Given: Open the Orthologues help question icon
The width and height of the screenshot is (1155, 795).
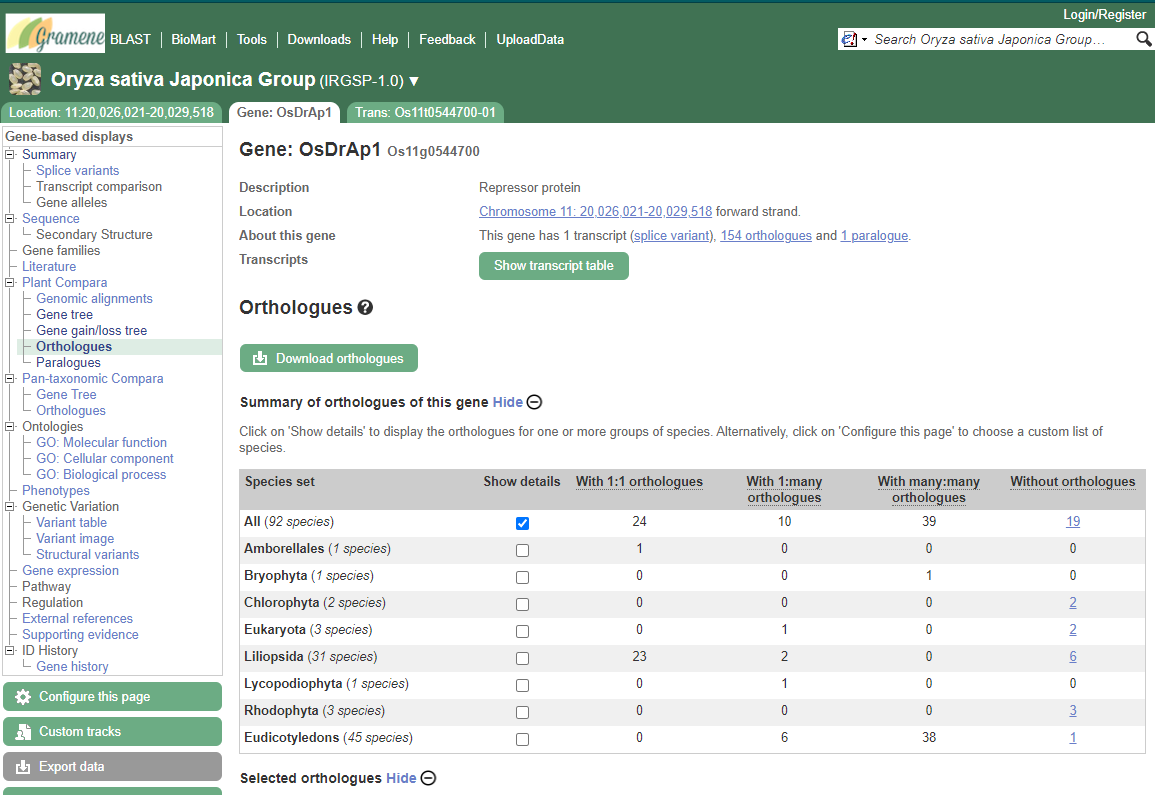Looking at the screenshot, I should (365, 308).
